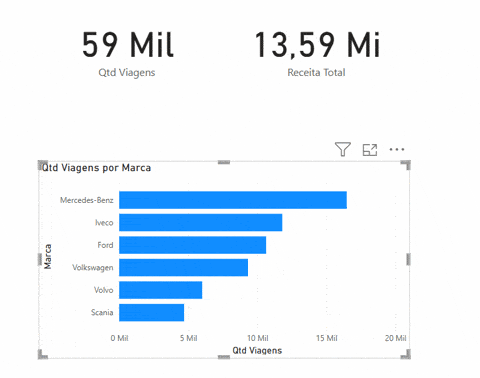Click the bottom-center resize handle of chart
Viewport: 480px width, 378px height.
coord(224,357)
